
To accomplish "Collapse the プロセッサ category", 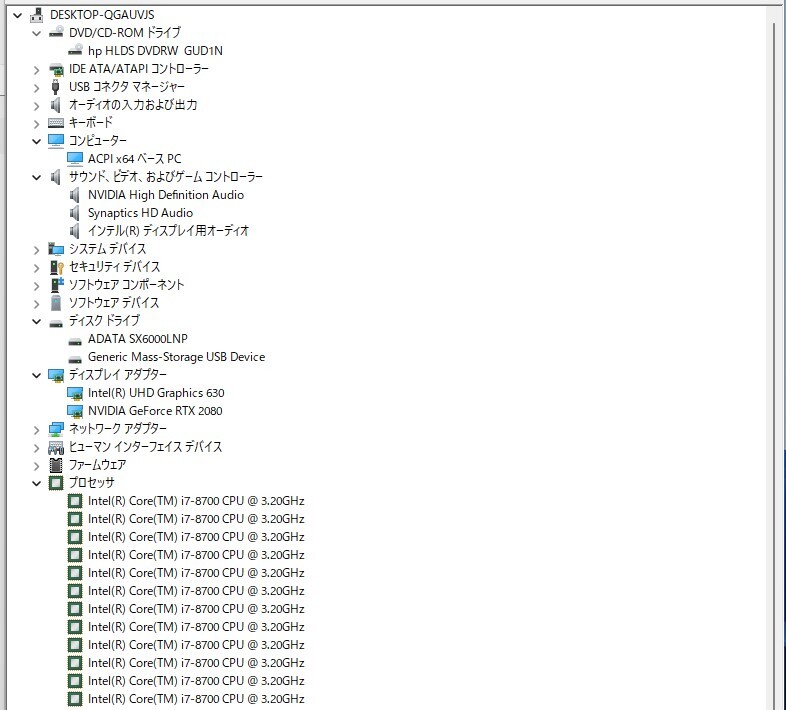I will pos(36,484).
